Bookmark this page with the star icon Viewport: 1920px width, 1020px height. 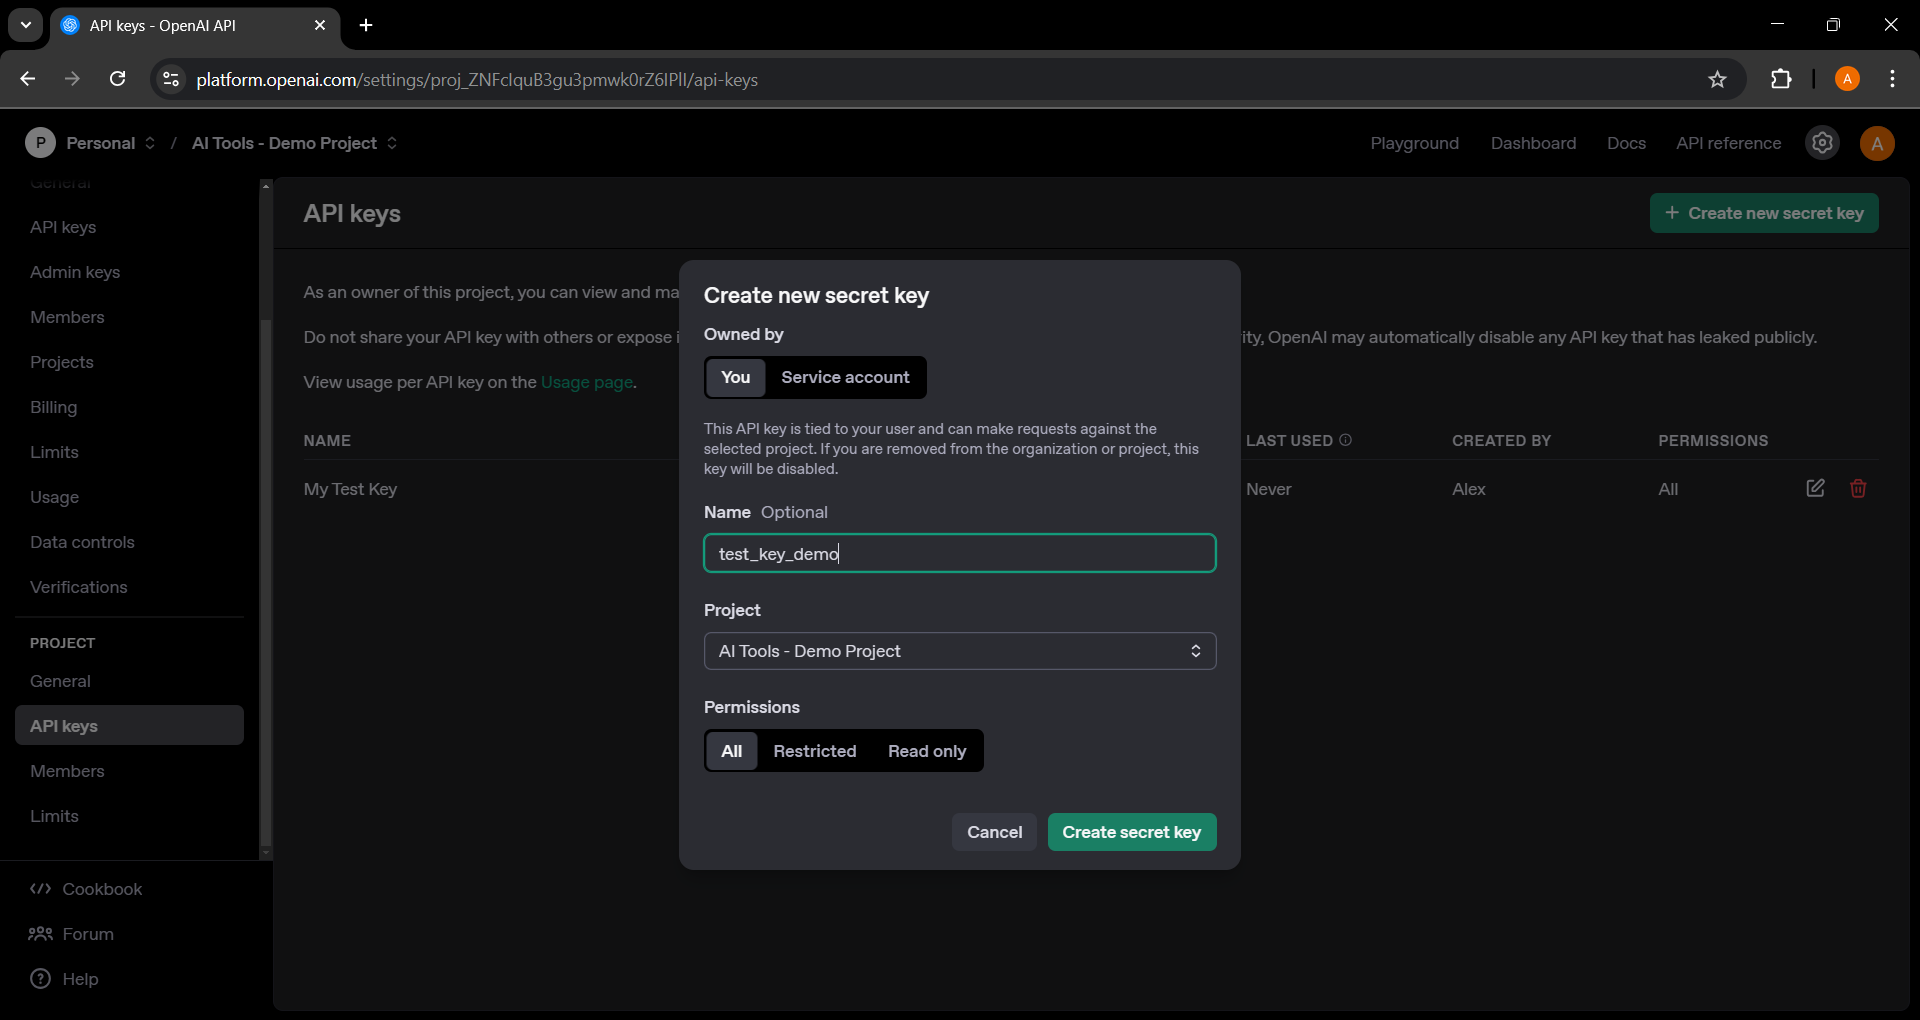tap(1717, 80)
